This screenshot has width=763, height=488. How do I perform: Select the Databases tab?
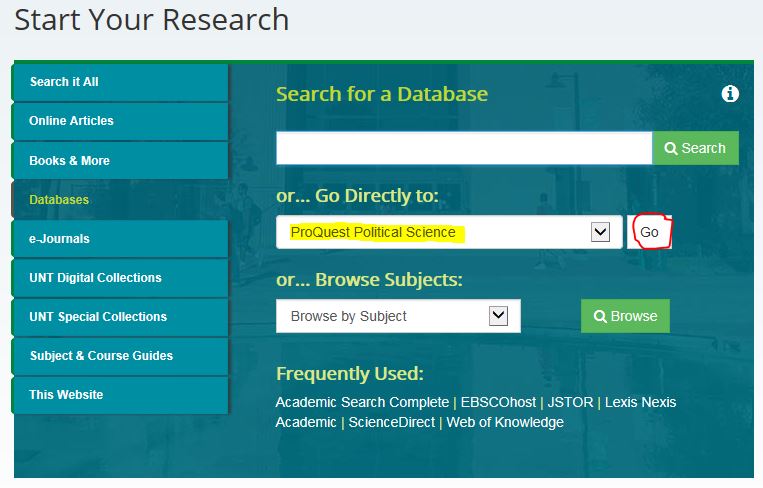click(x=120, y=199)
